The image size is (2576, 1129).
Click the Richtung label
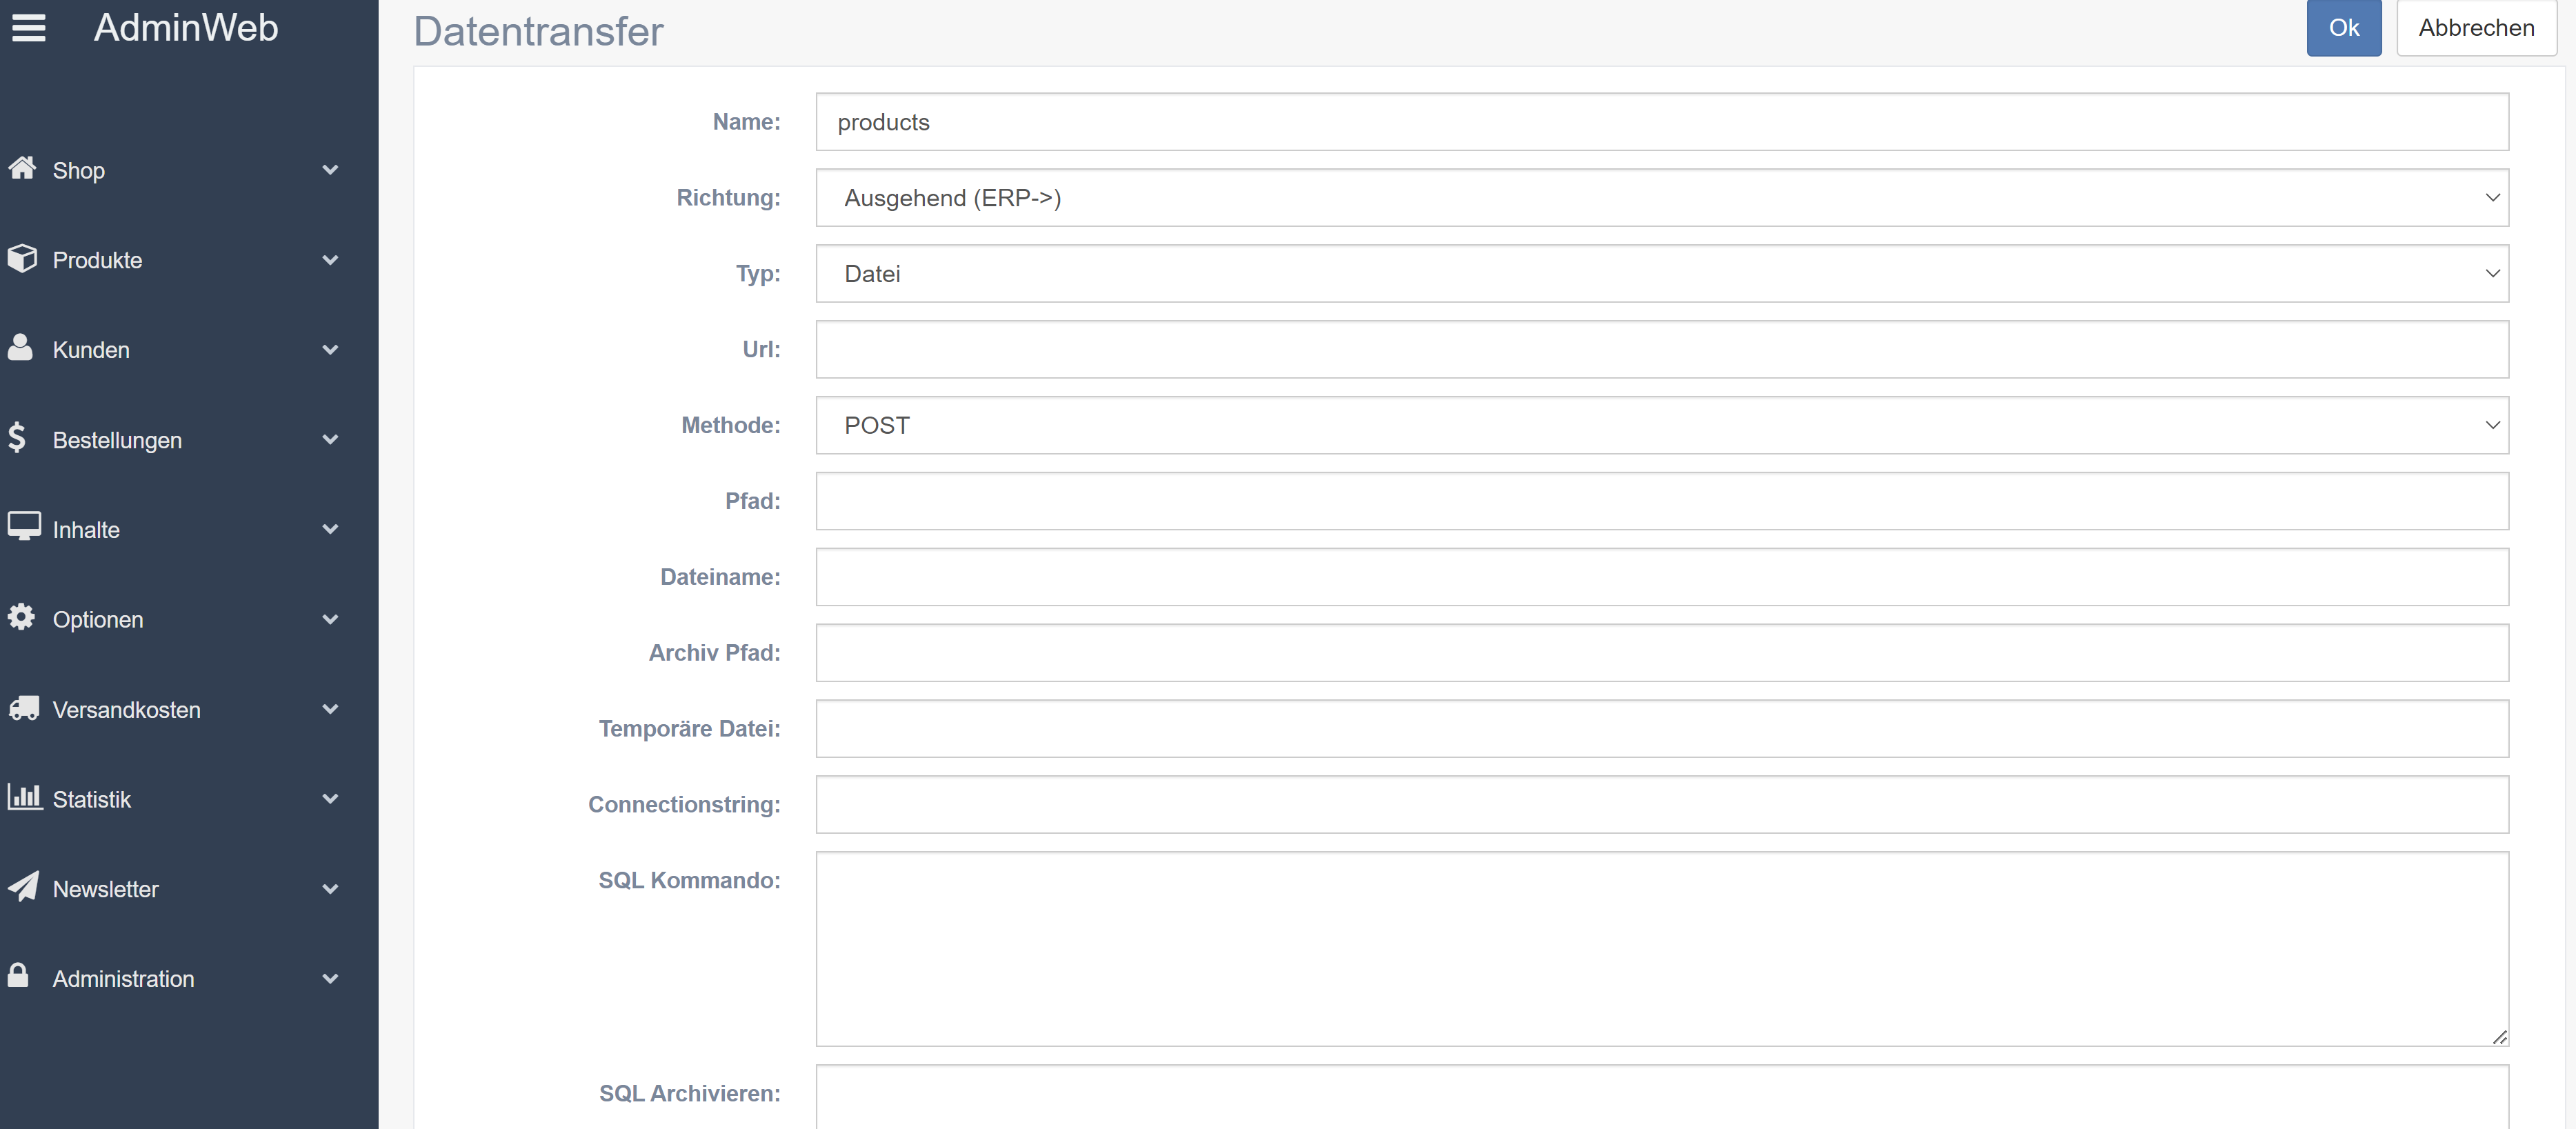click(x=728, y=198)
